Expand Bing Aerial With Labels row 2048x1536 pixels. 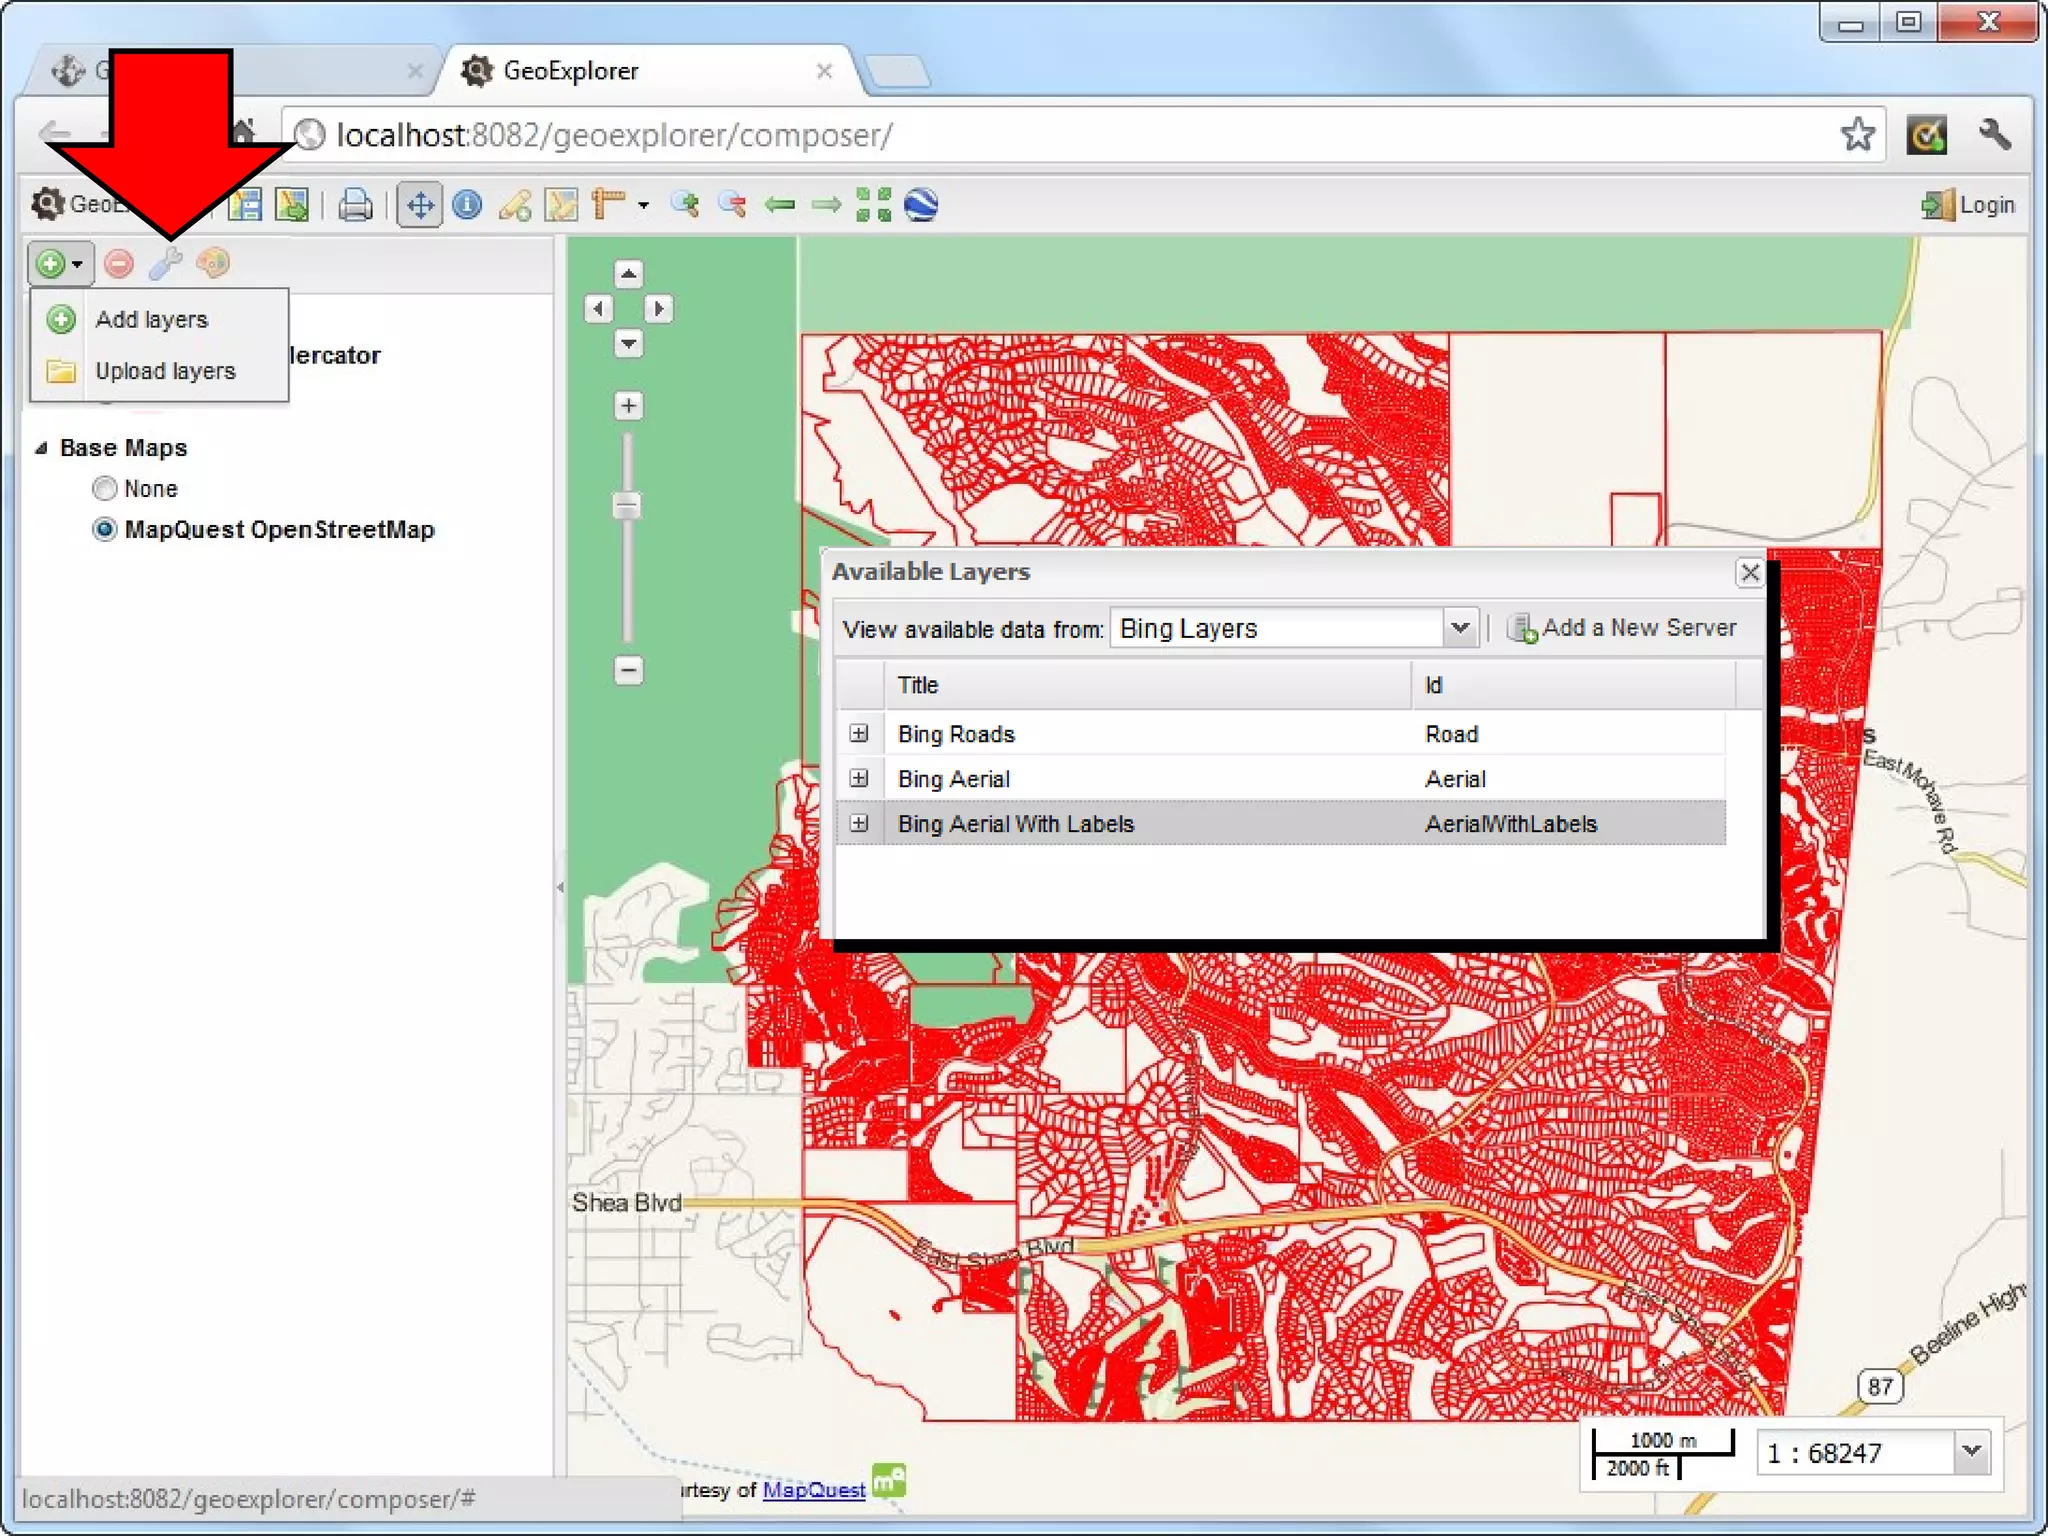coord(859,823)
